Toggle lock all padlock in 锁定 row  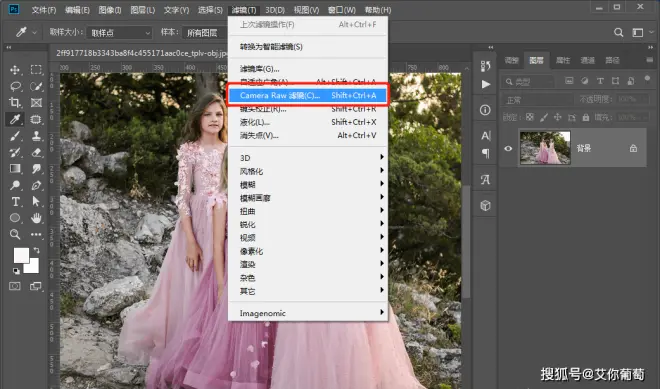585,117
